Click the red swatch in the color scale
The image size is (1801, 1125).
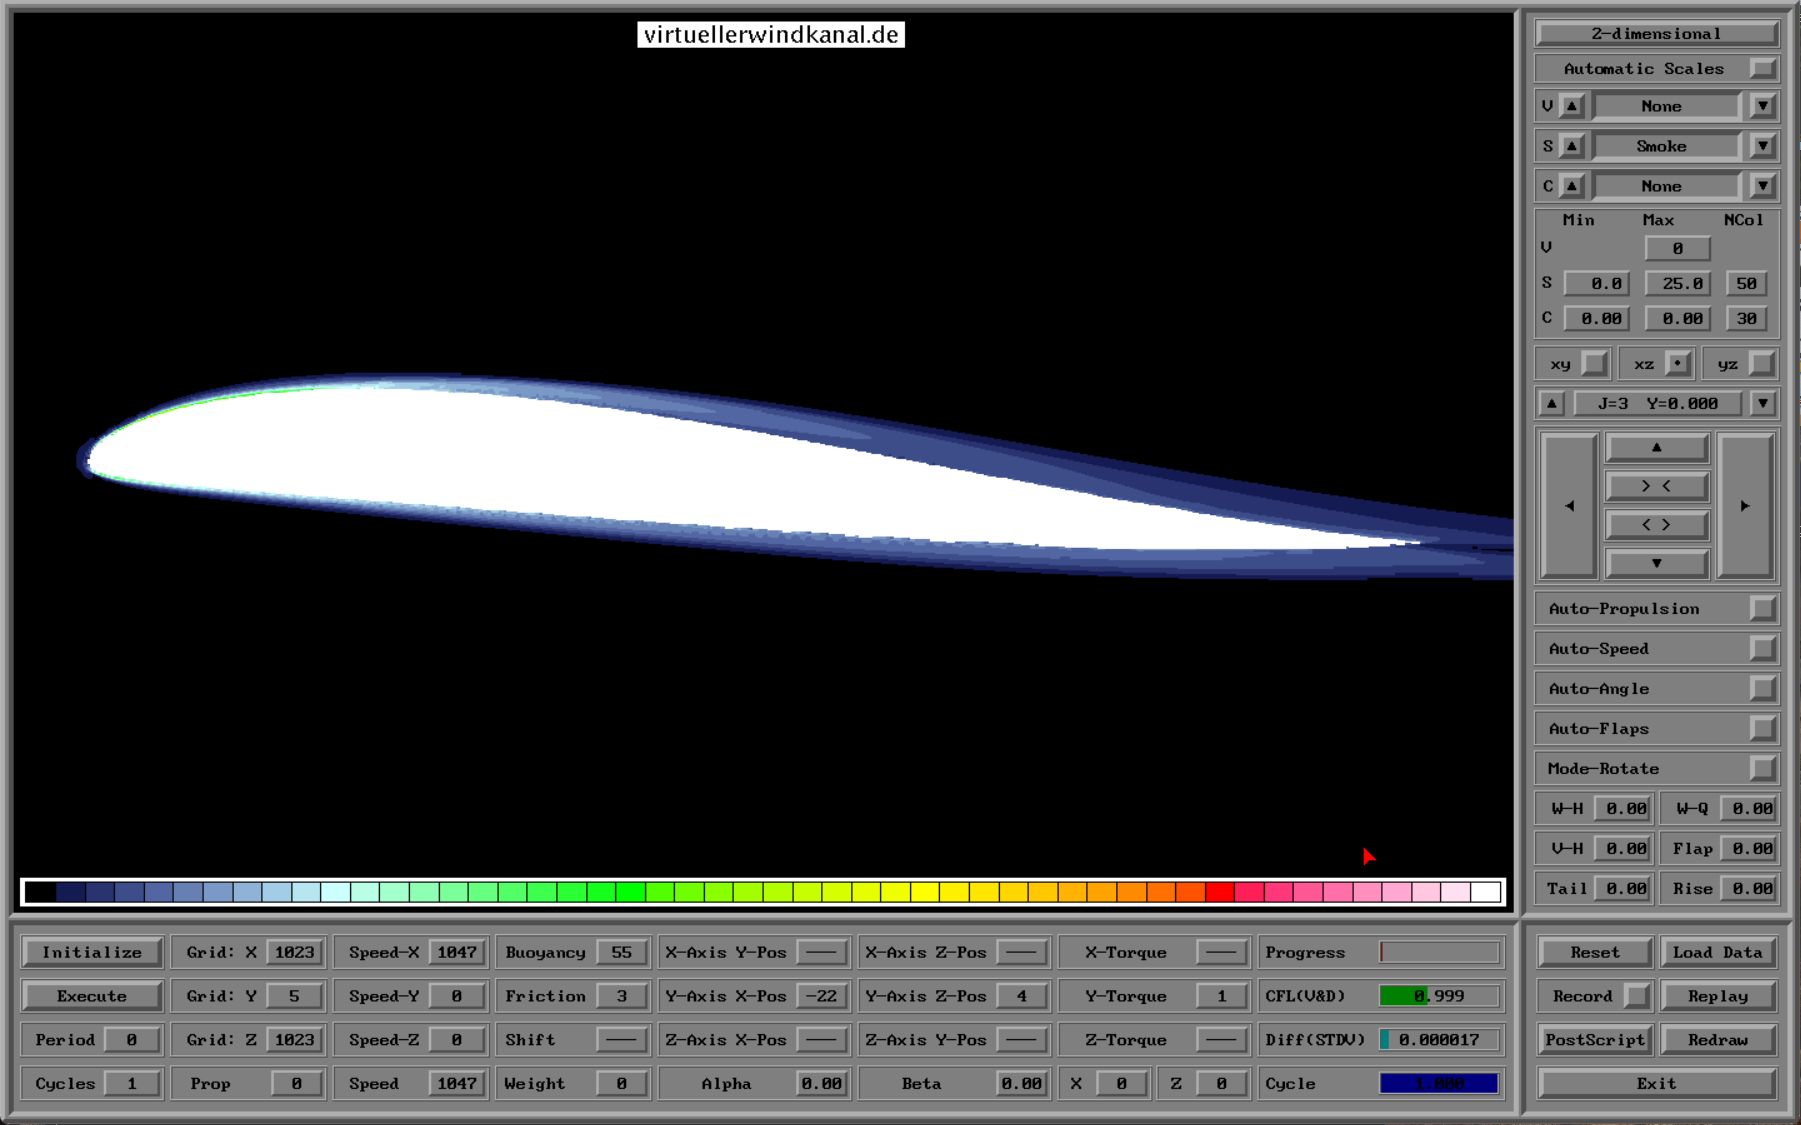click(x=1219, y=892)
